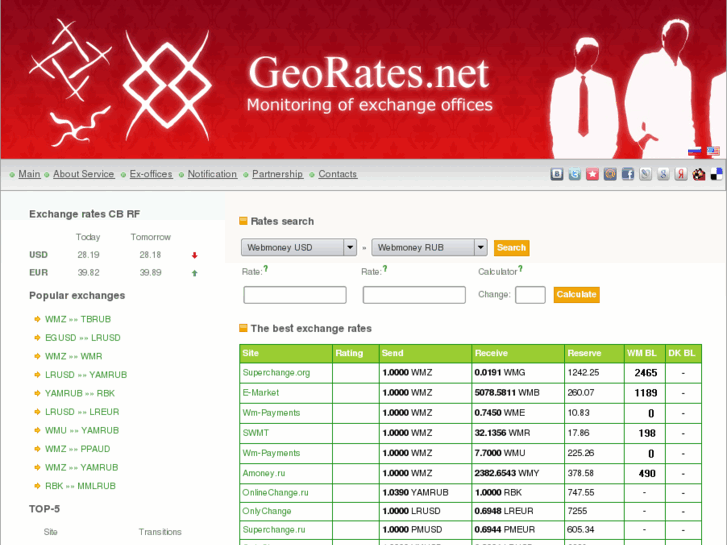Screen dimensions: 727x545
Task: Focus the second Rate input field
Action: click(414, 295)
